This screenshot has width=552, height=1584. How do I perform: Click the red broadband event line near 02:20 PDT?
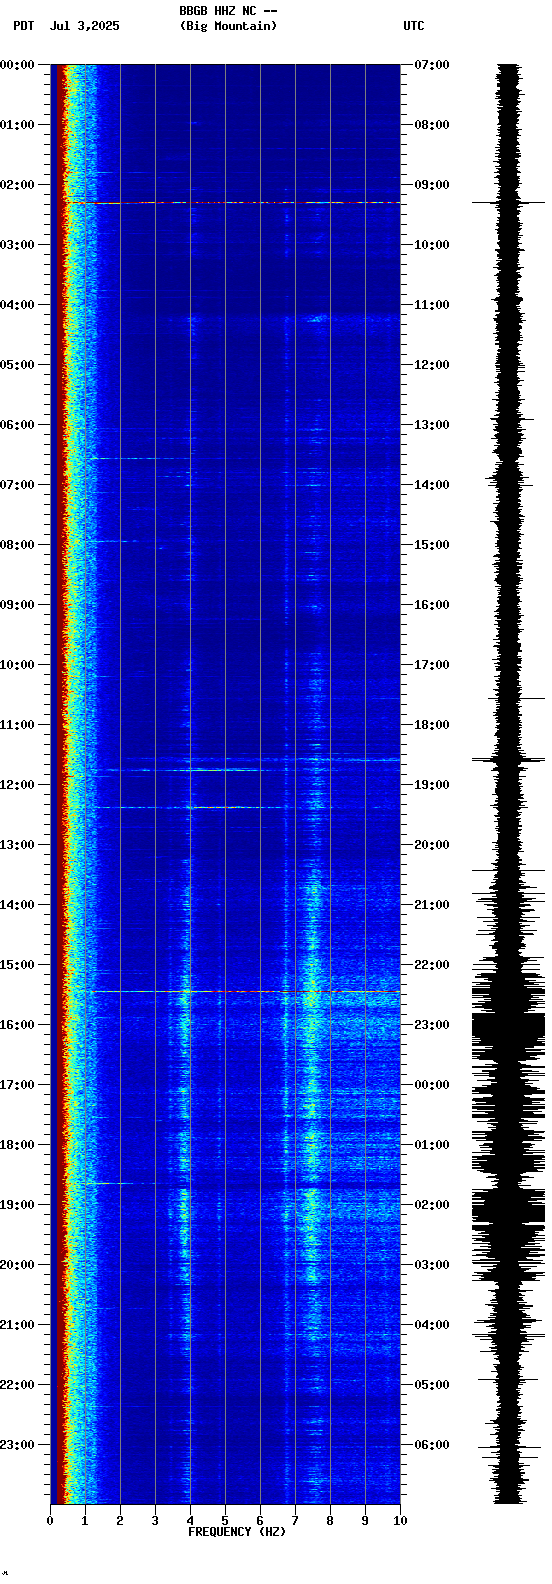pos(232,203)
